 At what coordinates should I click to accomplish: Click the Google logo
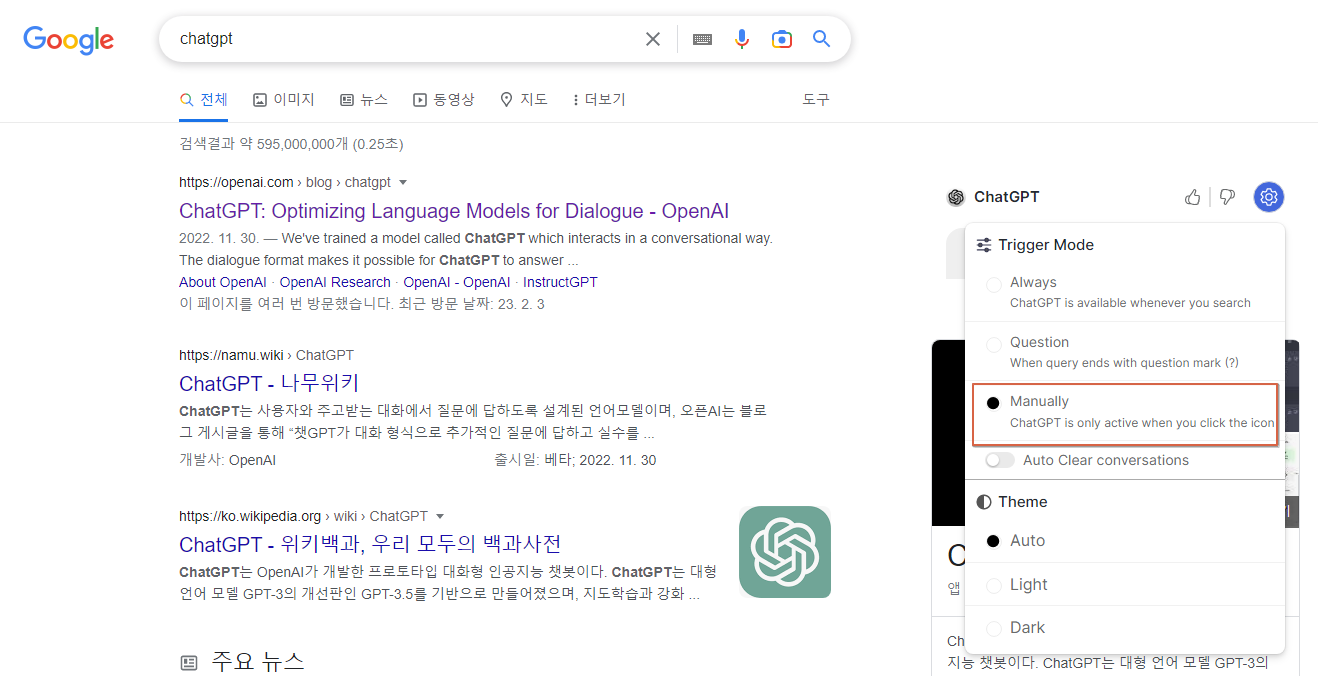click(x=69, y=40)
